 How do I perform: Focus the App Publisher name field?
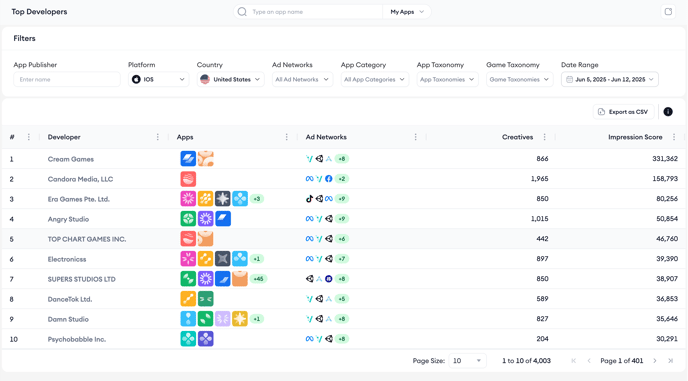click(67, 79)
